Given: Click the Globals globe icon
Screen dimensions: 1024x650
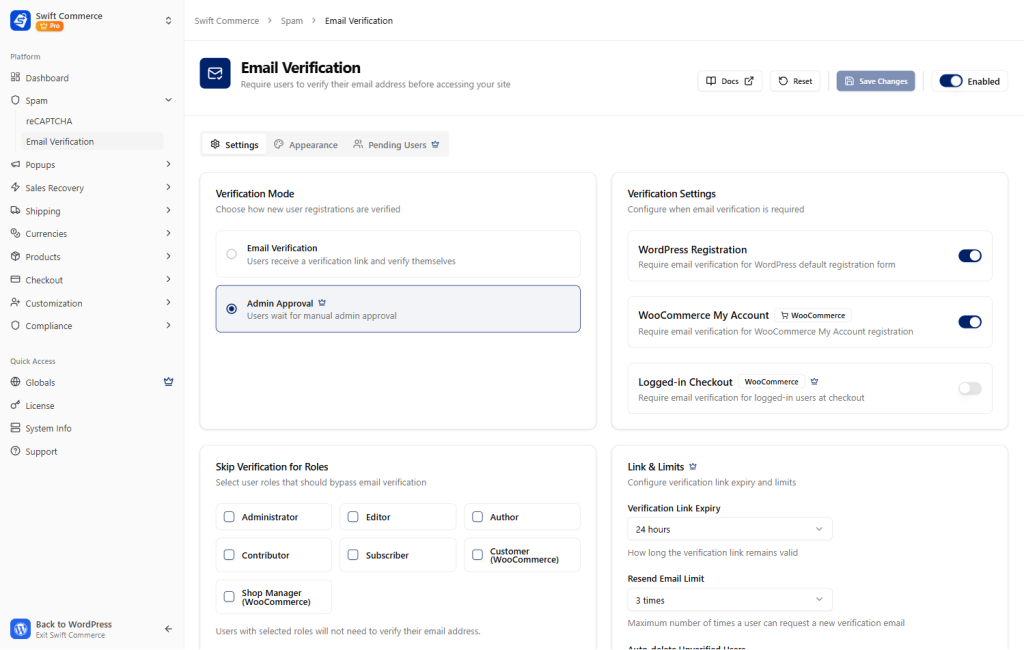Looking at the screenshot, I should click(x=15, y=382).
